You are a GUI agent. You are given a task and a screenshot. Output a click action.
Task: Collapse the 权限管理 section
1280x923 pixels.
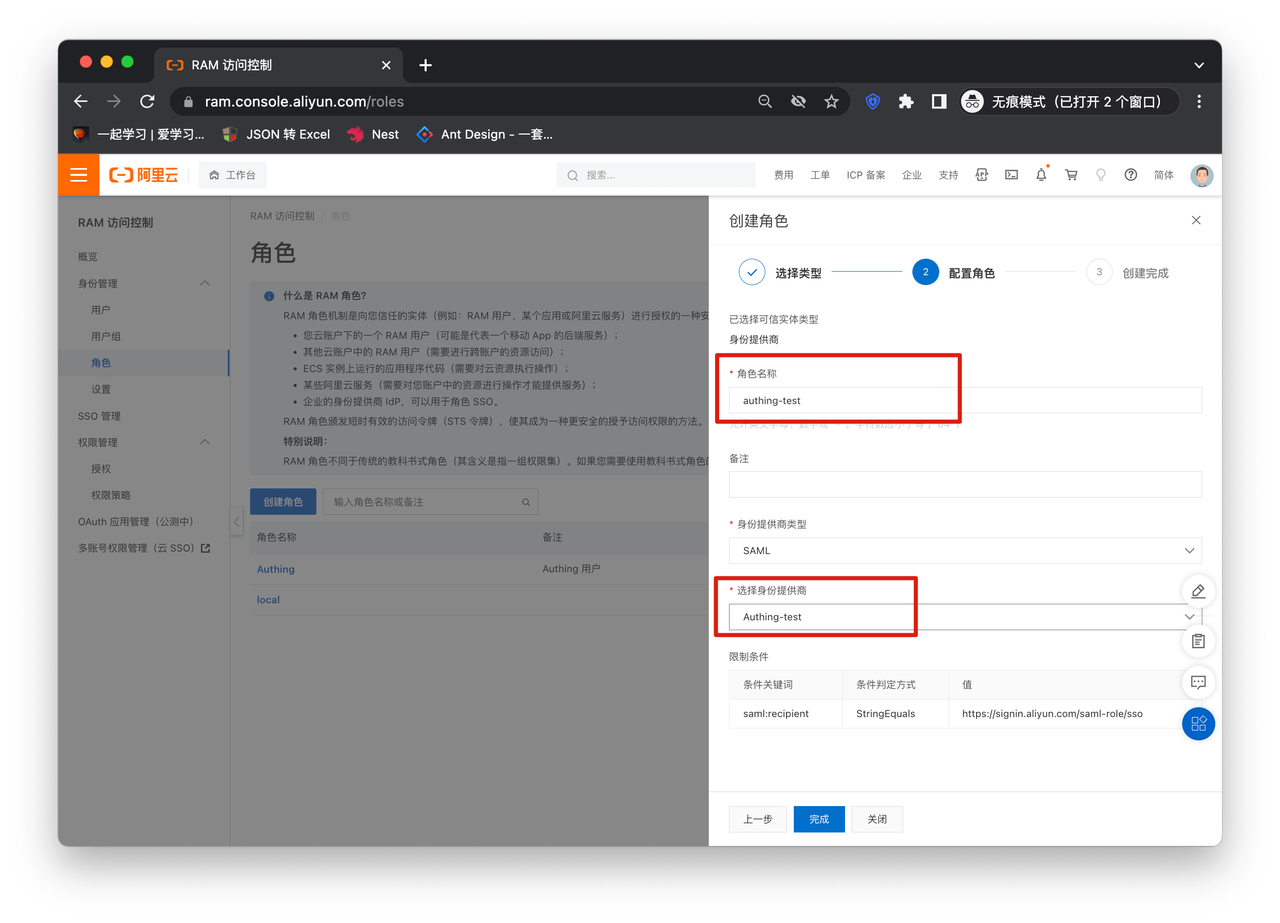(205, 442)
